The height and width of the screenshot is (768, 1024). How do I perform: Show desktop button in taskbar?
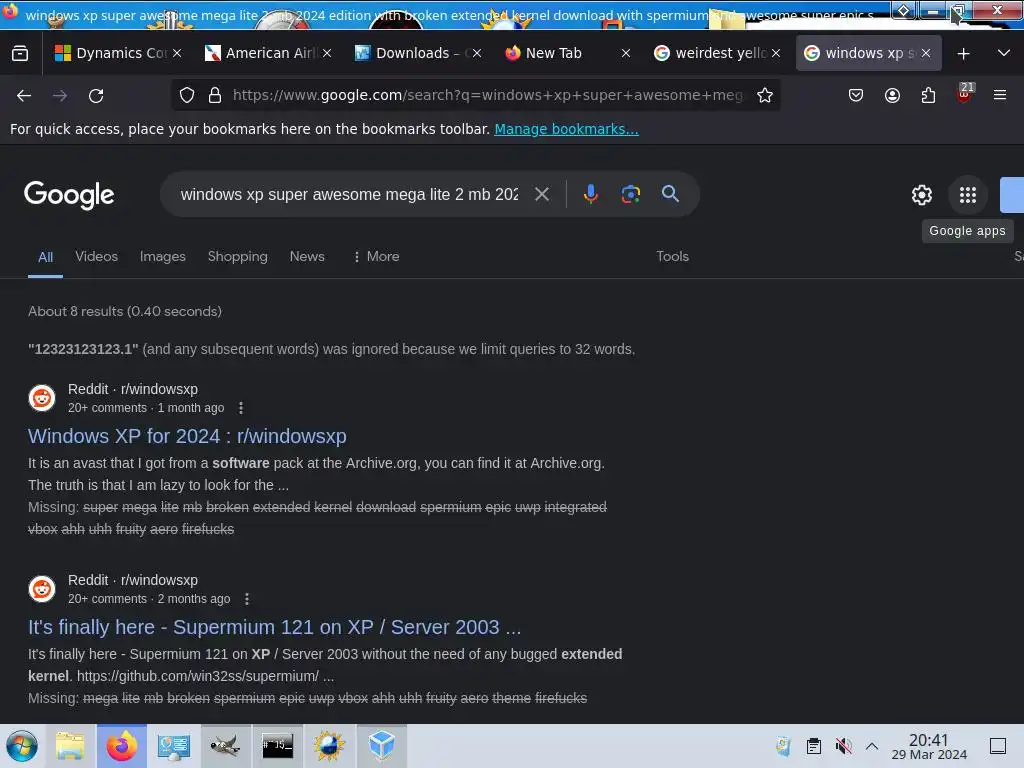tap(998, 746)
